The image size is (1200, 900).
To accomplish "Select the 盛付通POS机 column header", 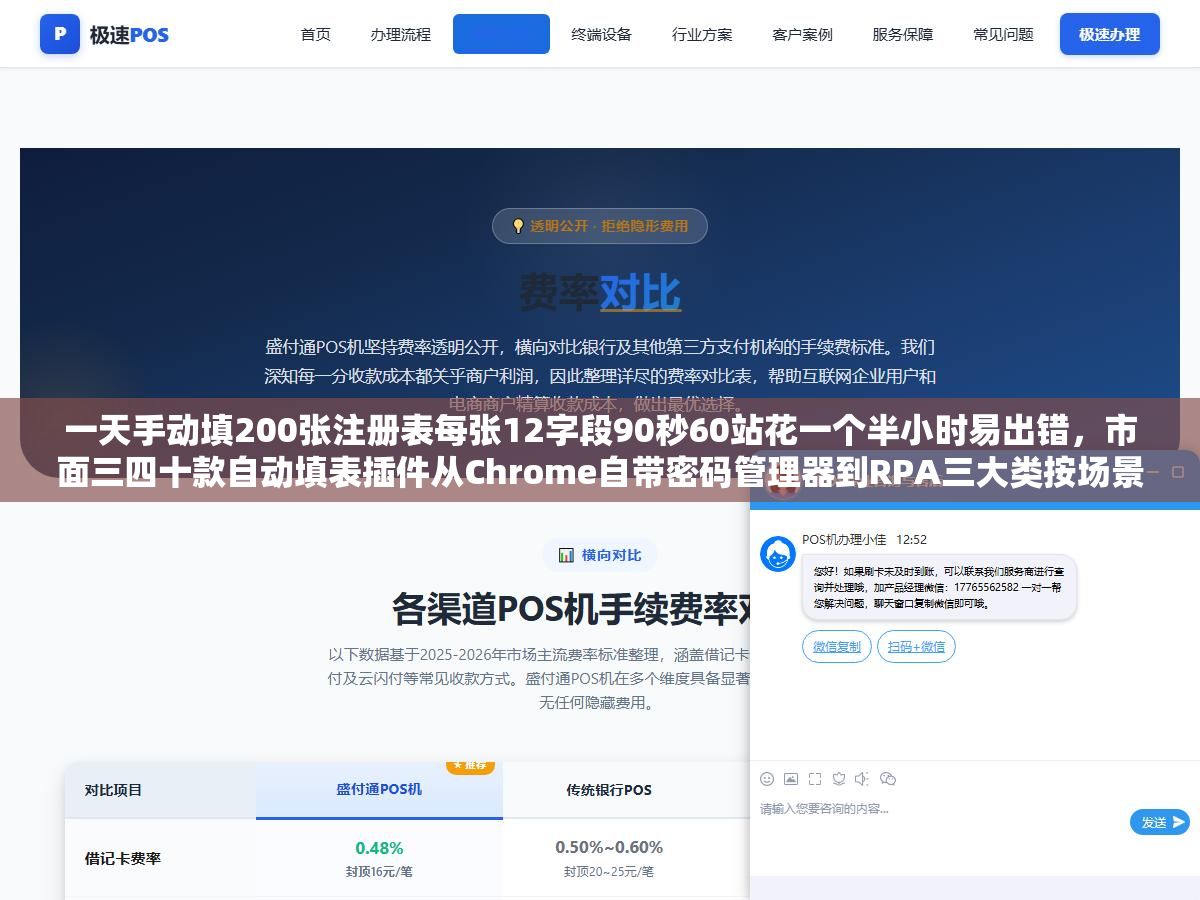I will point(379,789).
